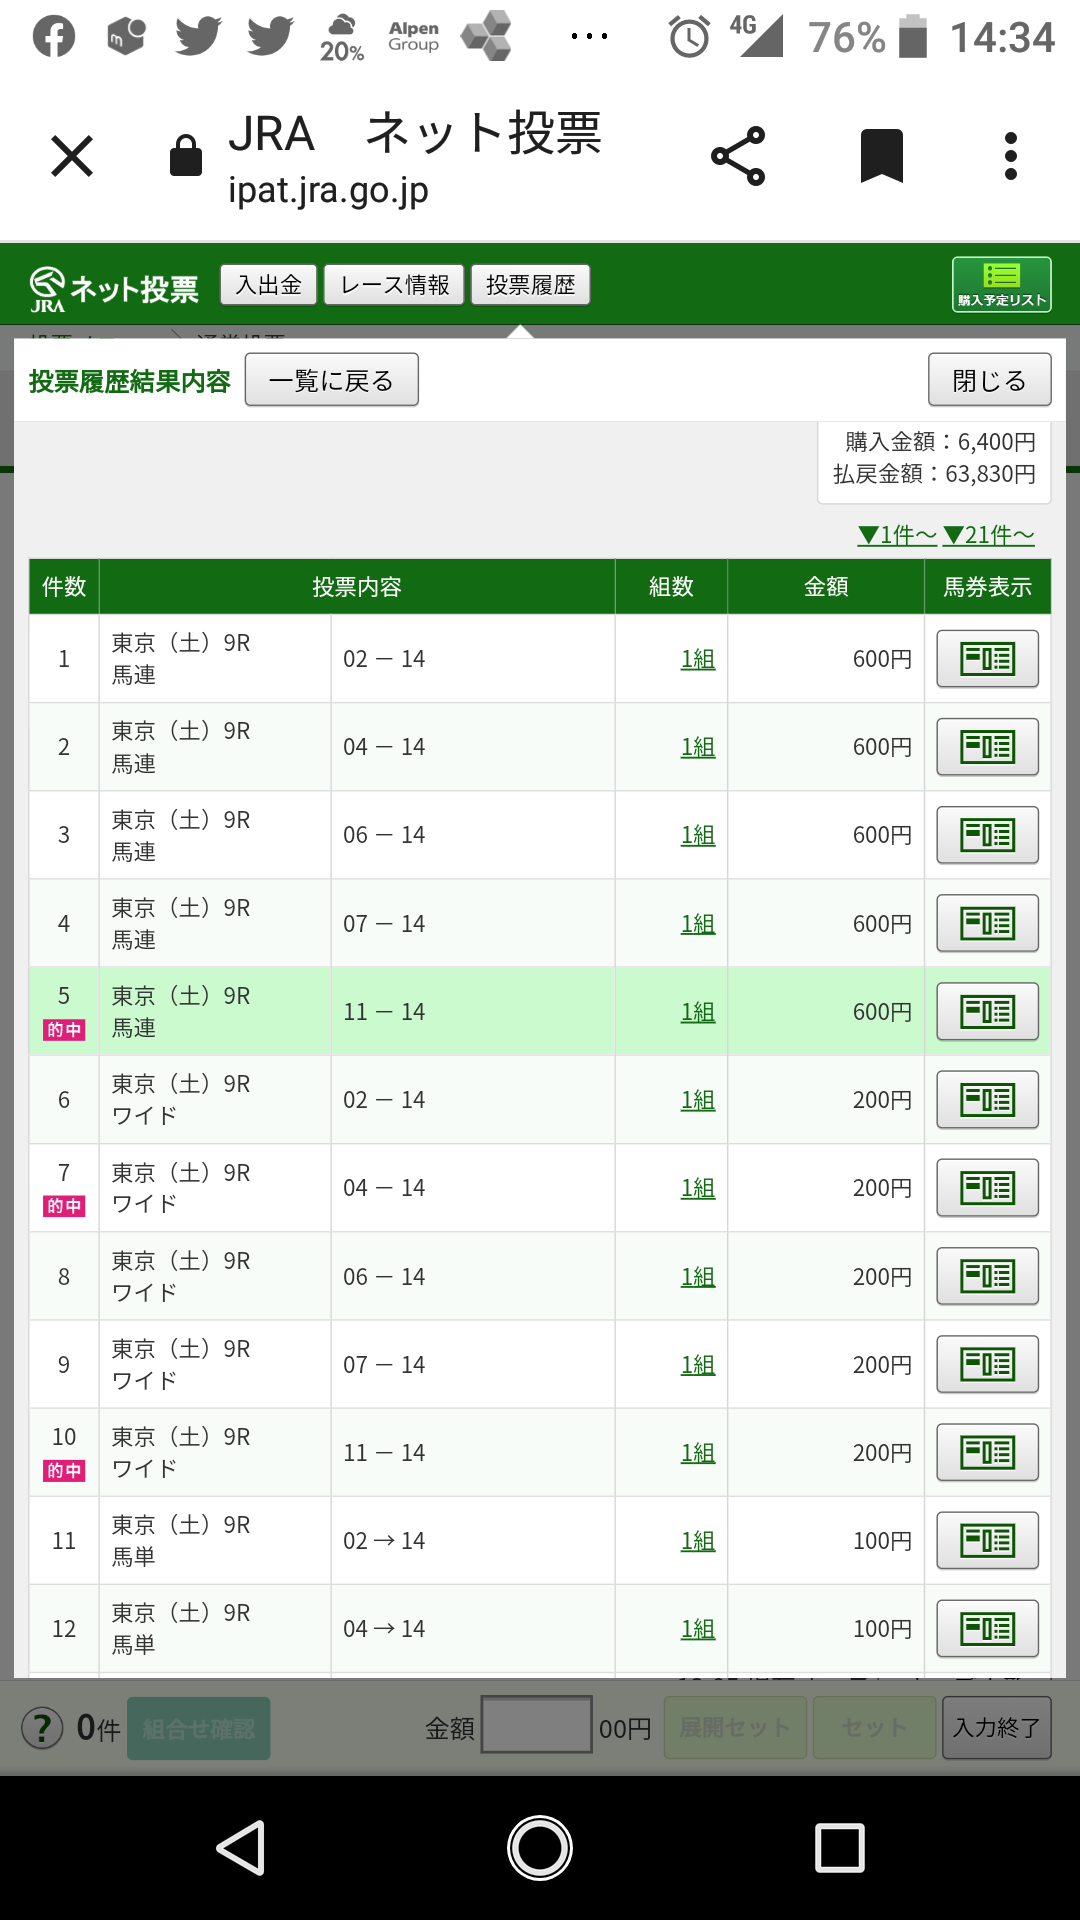Open the 入出金 tab
Image resolution: width=1080 pixels, height=1920 pixels.
pyautogui.click(x=268, y=285)
